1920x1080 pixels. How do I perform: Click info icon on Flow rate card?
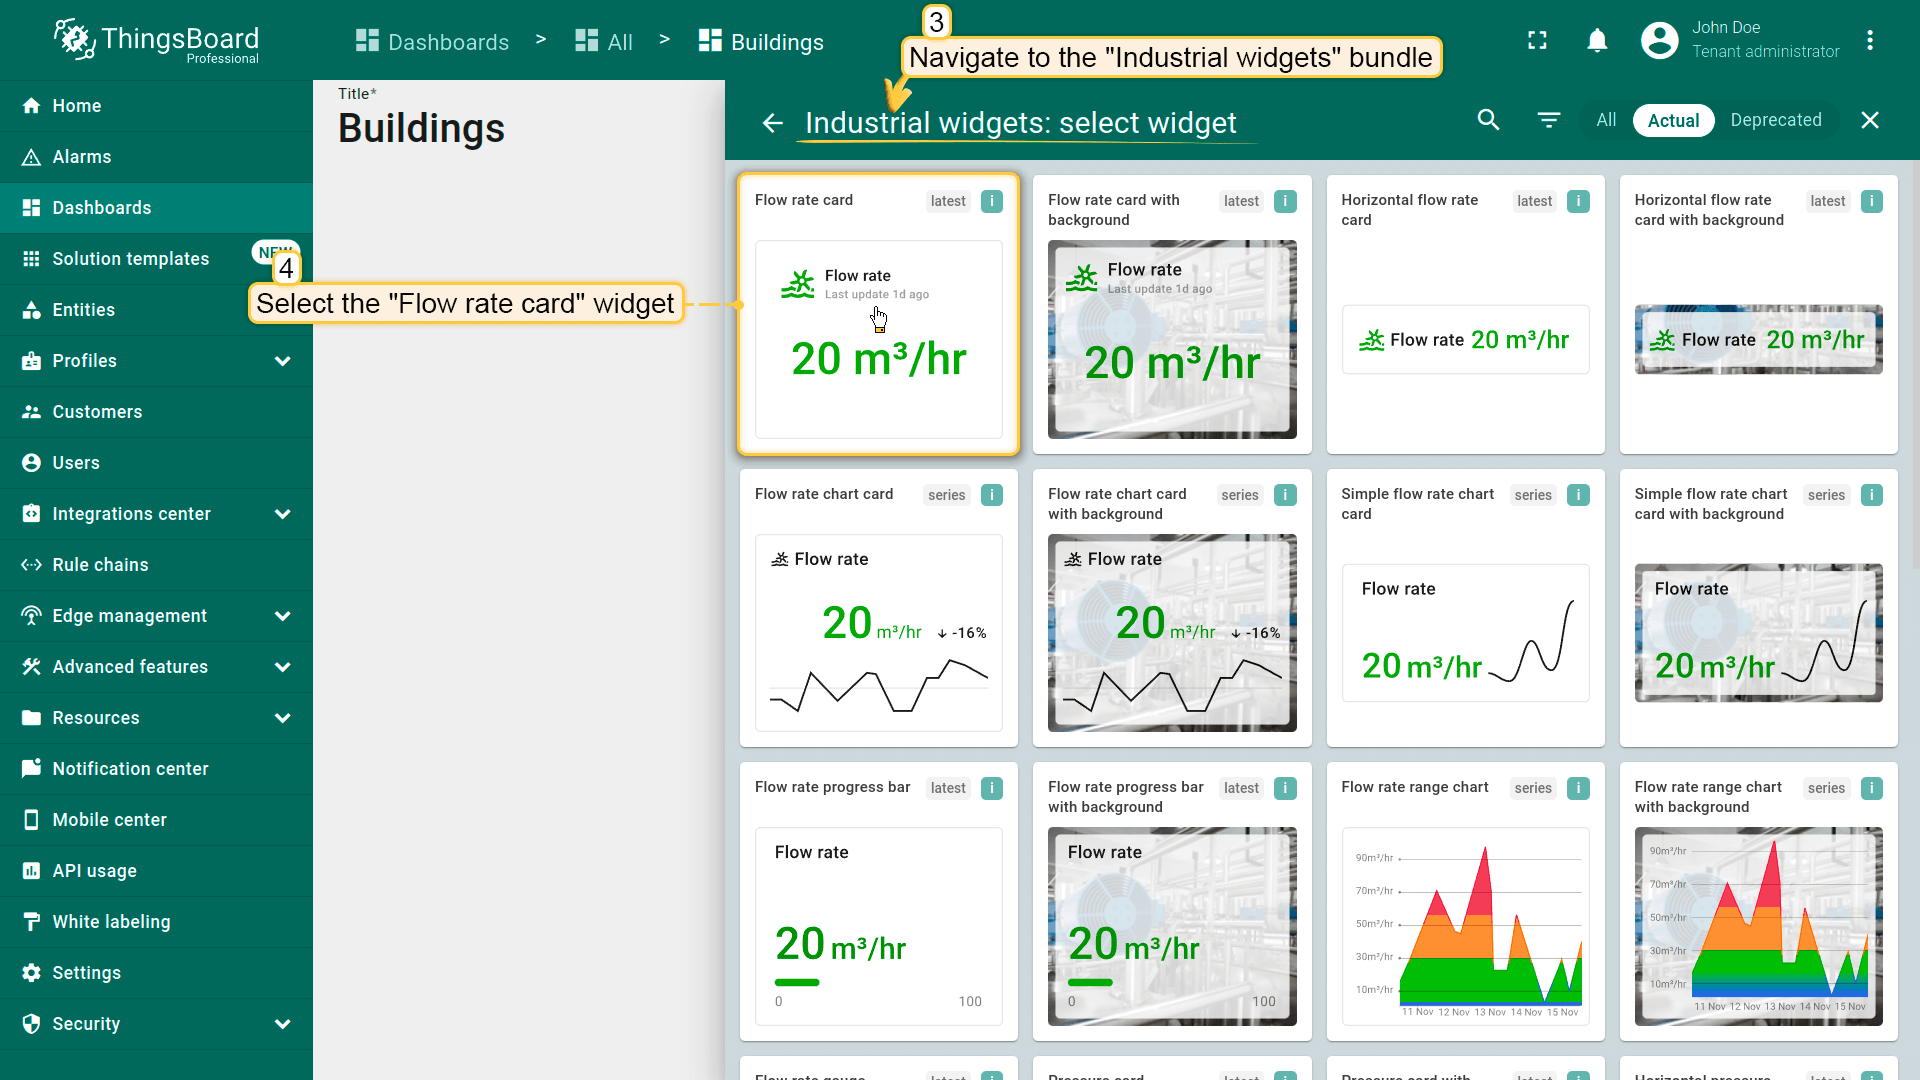[991, 201]
